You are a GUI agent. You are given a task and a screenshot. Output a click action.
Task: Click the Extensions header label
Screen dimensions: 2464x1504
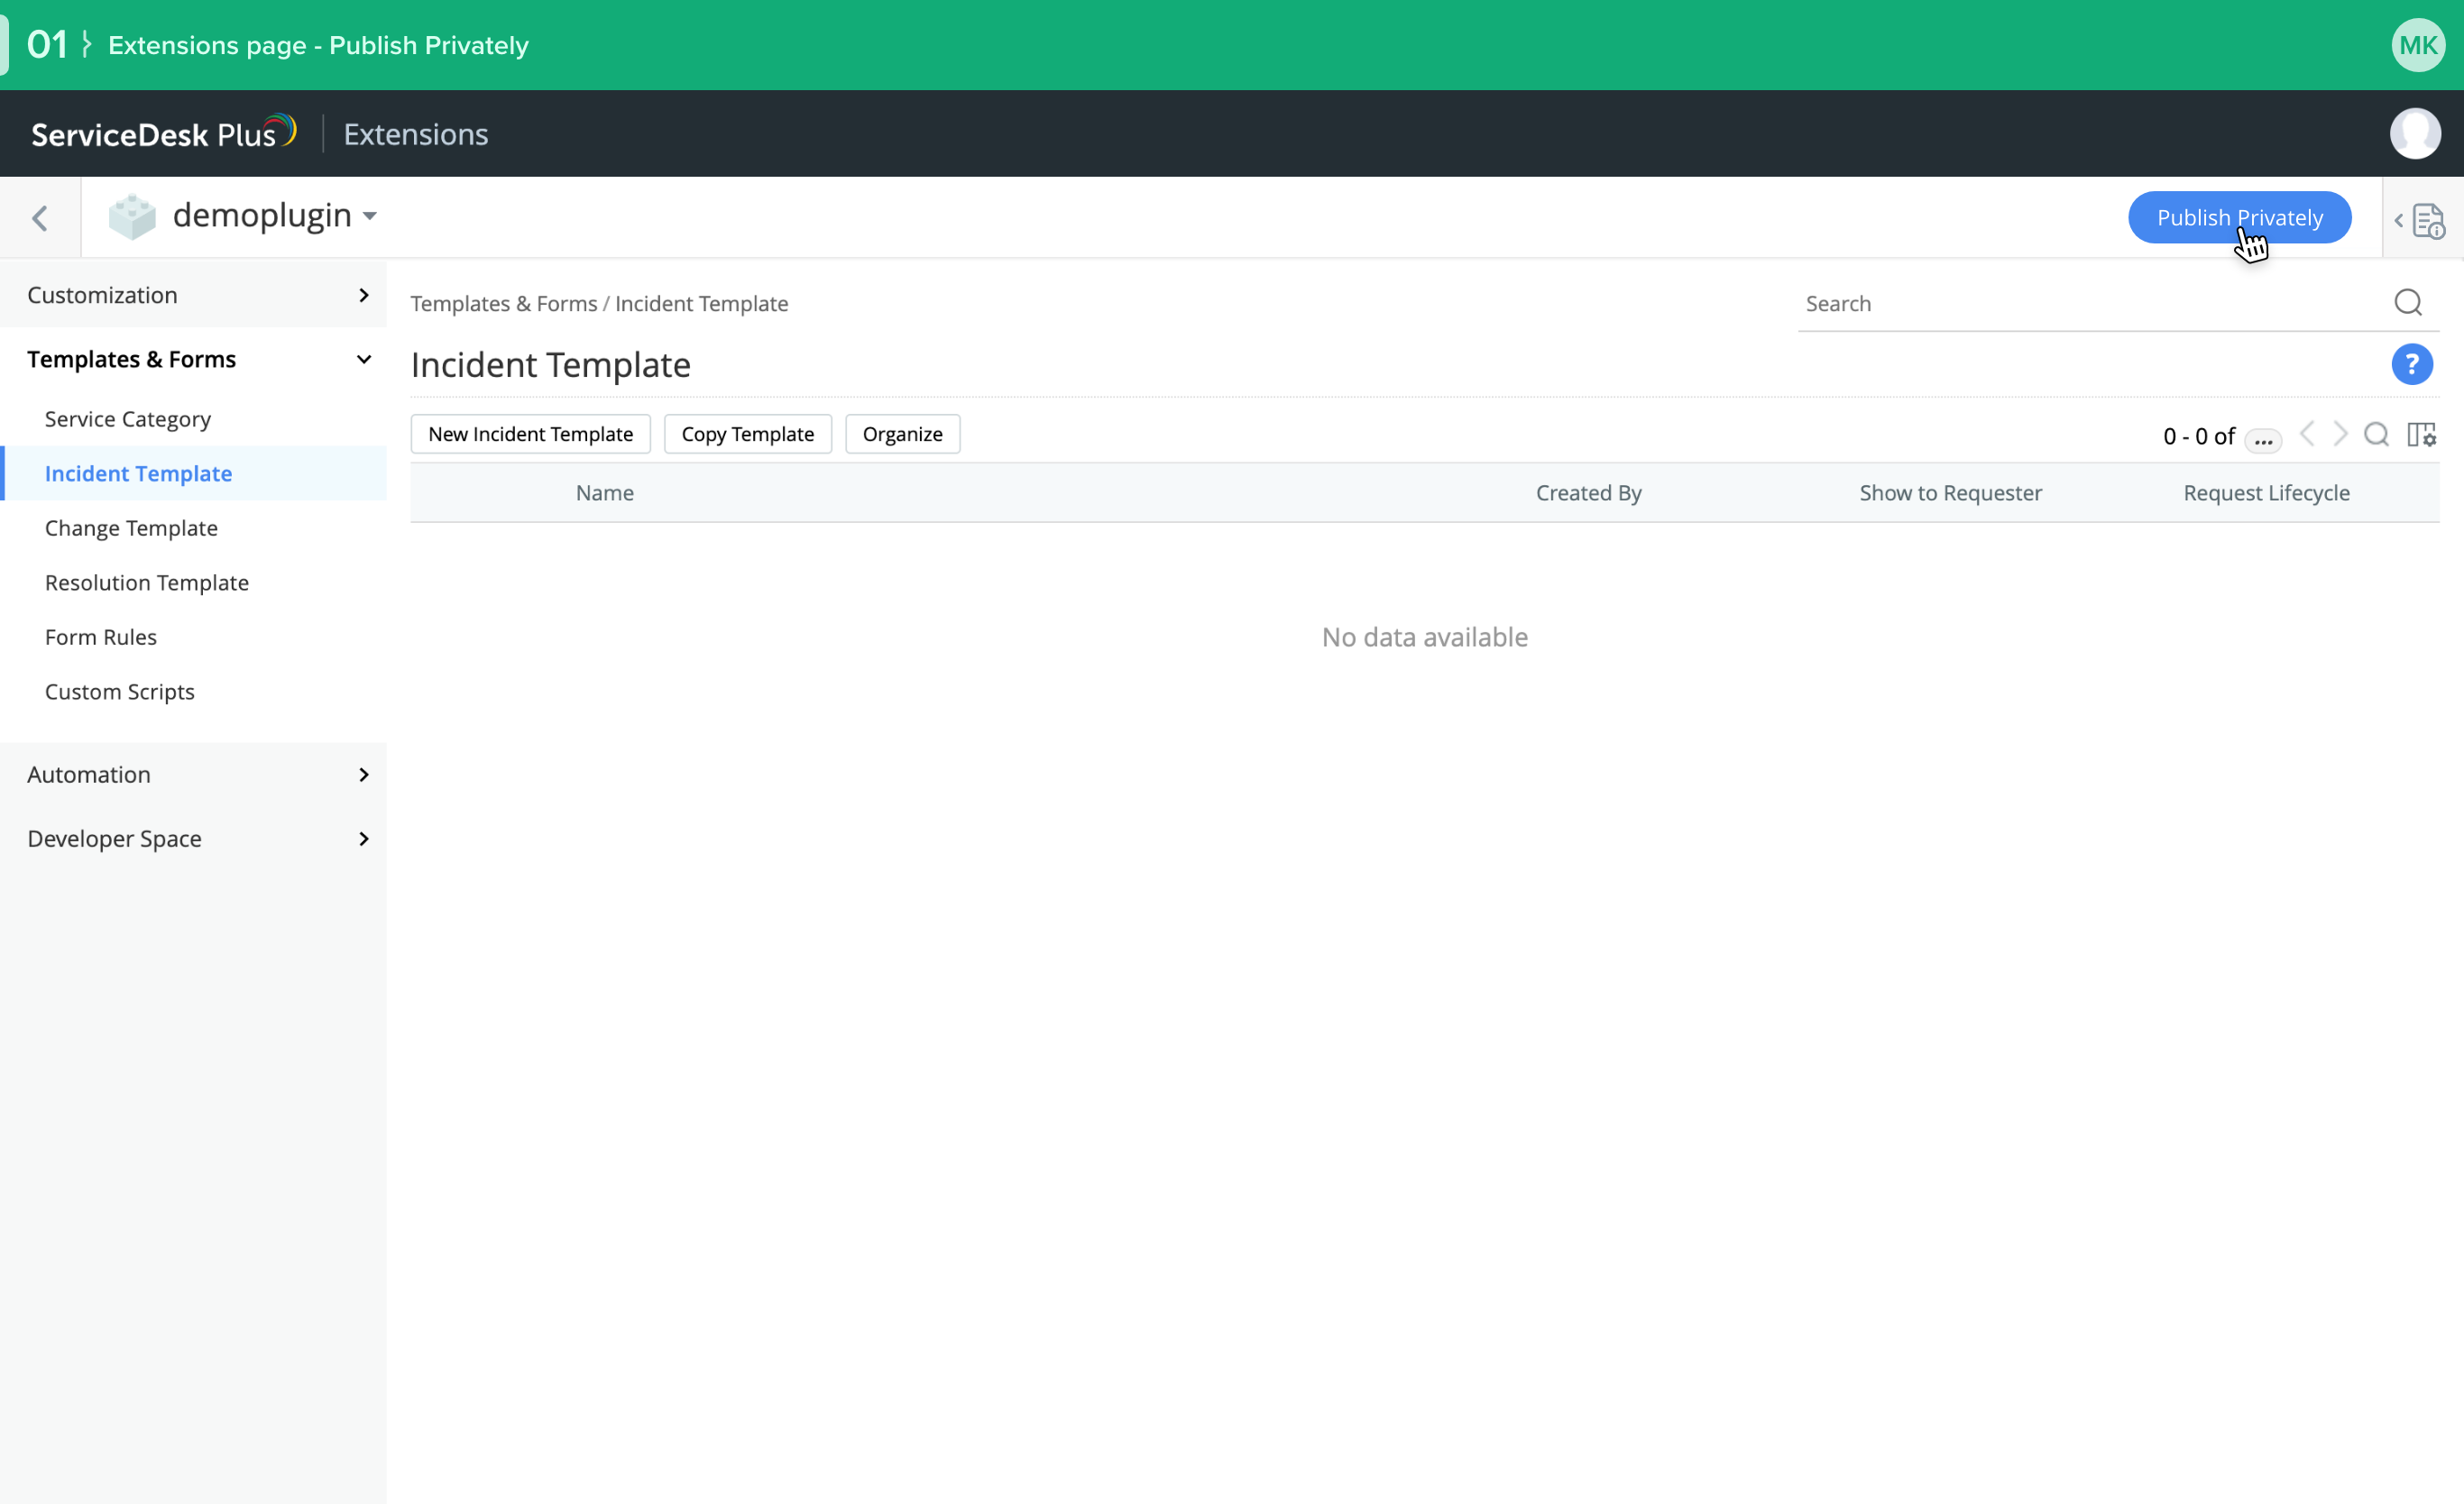416,134
